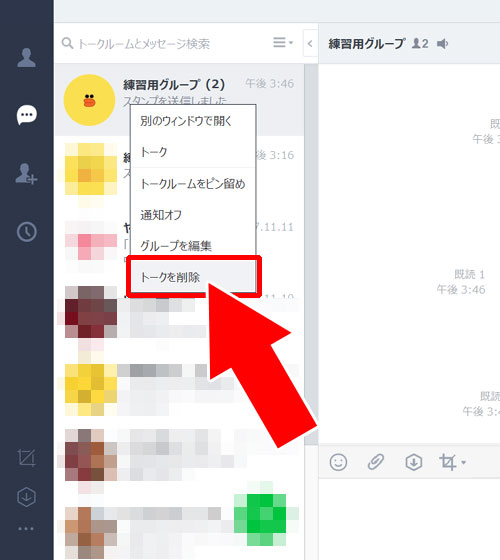Choose トークルームをピン留め option
This screenshot has height=560, width=500.
pyautogui.click(x=193, y=184)
